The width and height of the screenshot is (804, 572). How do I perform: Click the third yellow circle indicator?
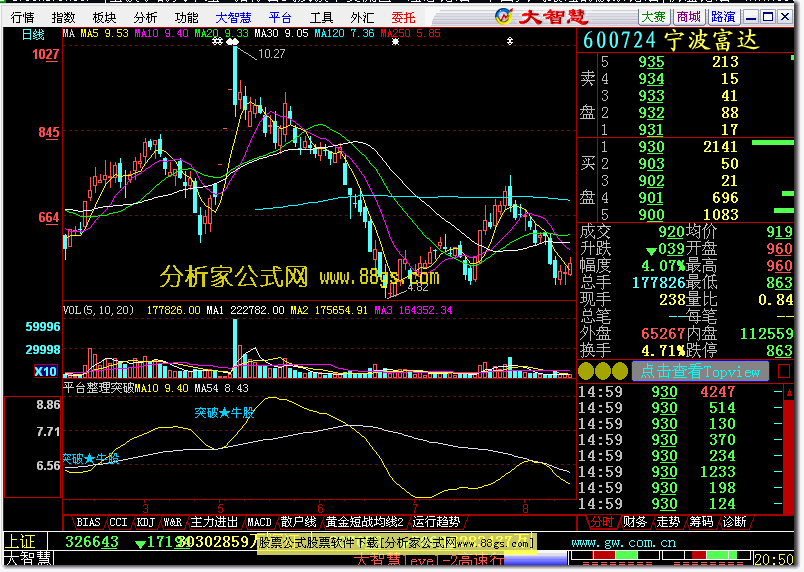620,371
